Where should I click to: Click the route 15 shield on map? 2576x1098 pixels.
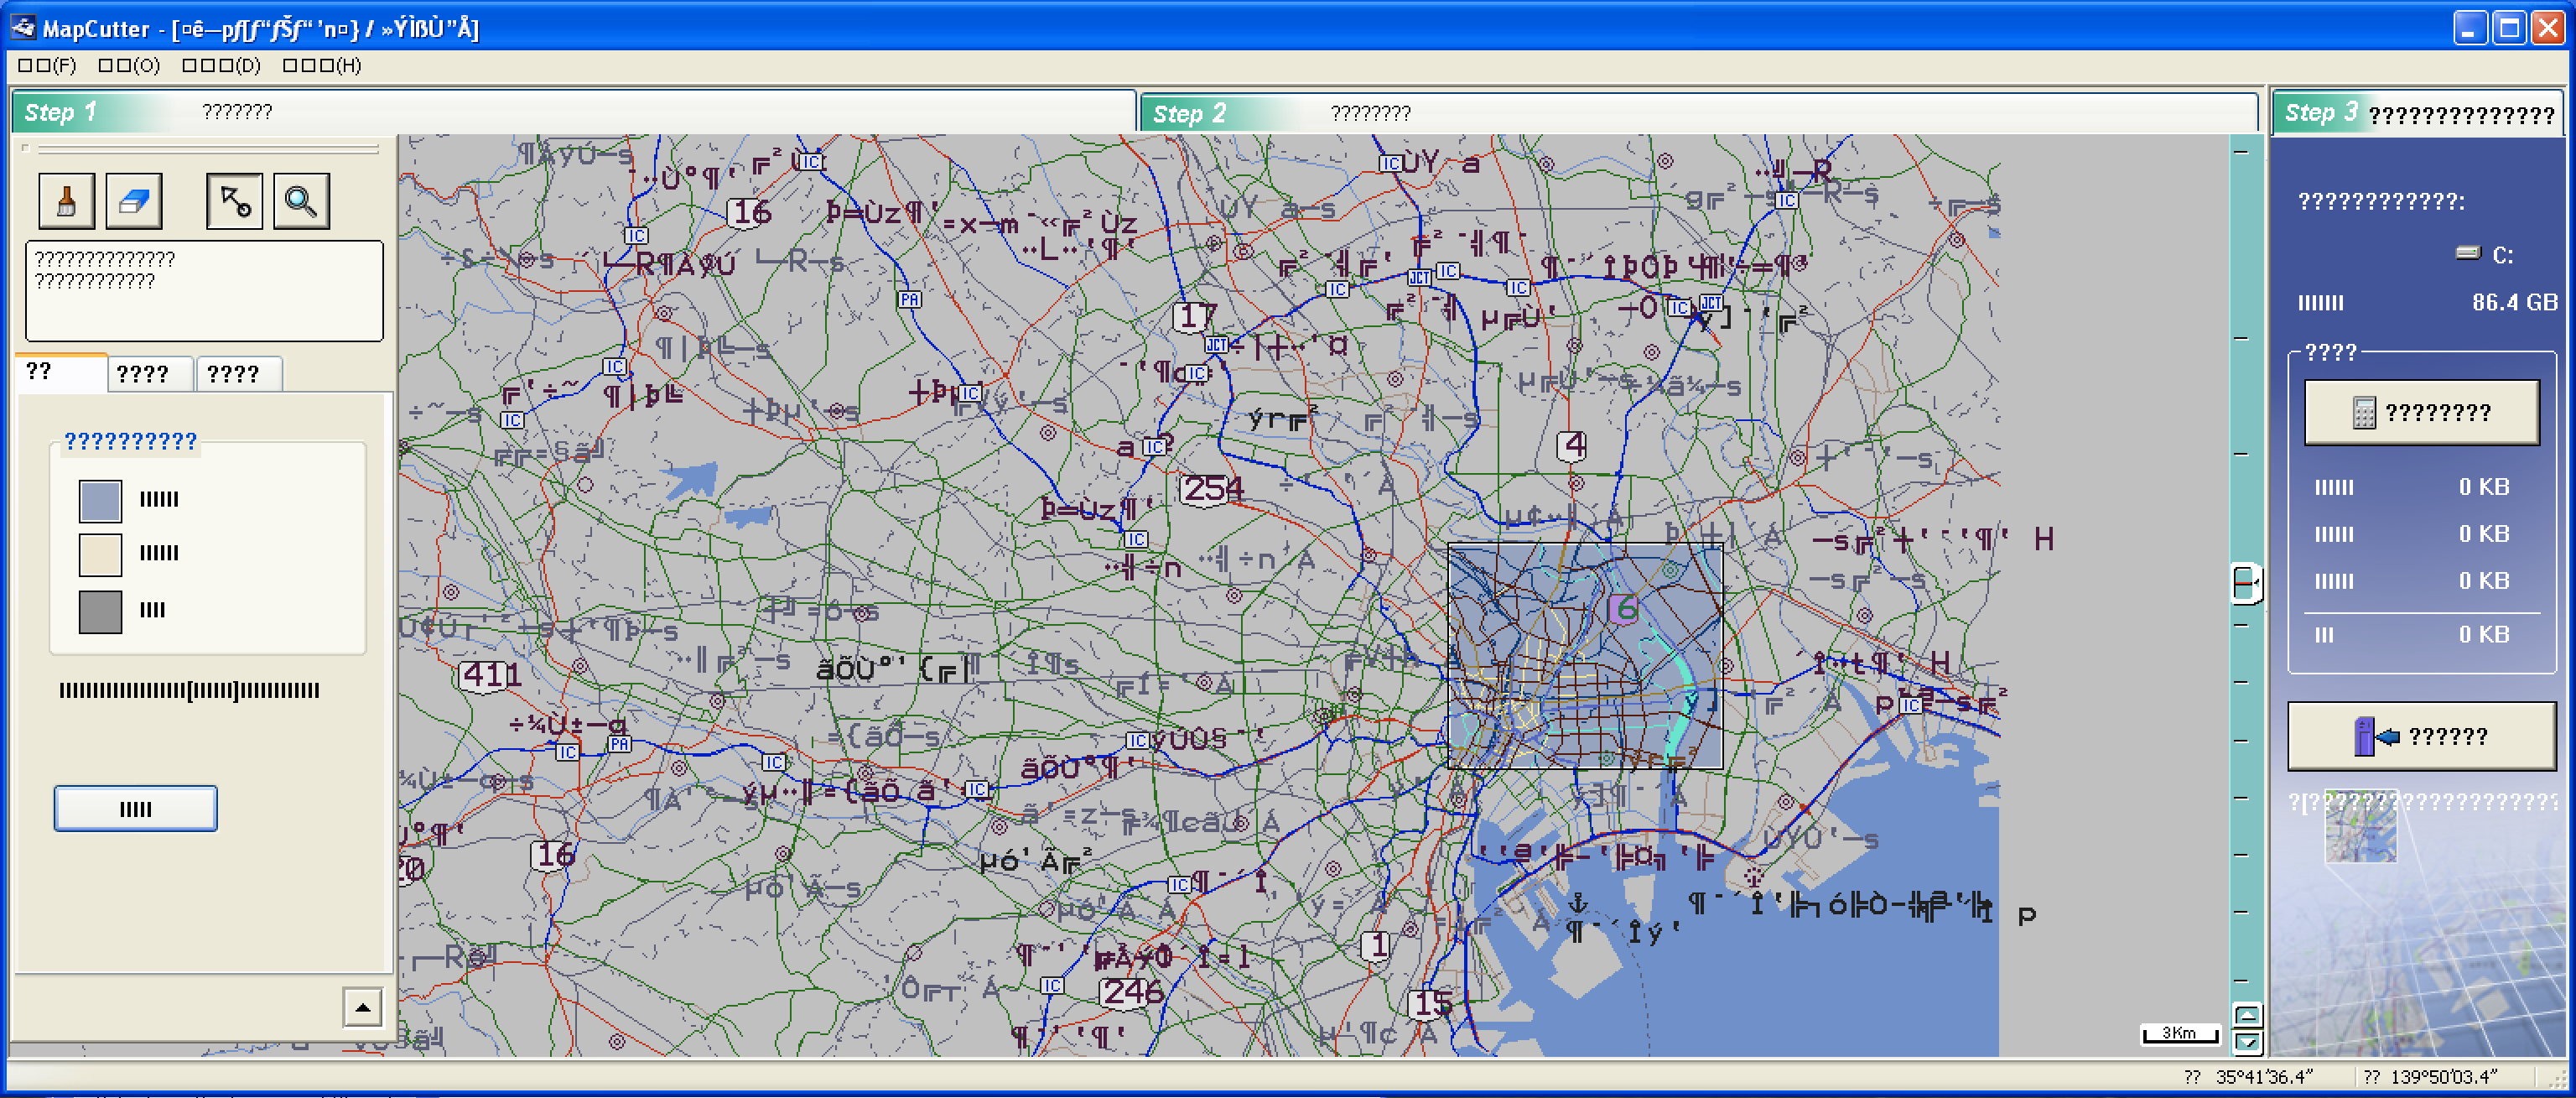click(x=1431, y=1003)
